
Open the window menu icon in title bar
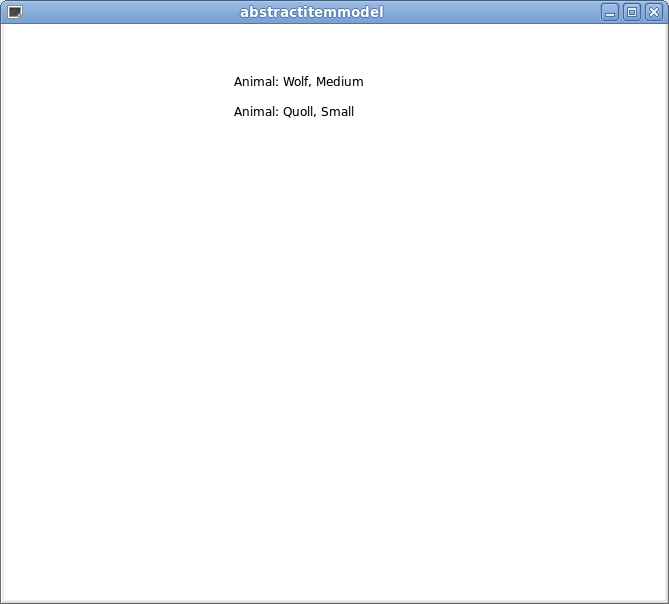(15, 12)
